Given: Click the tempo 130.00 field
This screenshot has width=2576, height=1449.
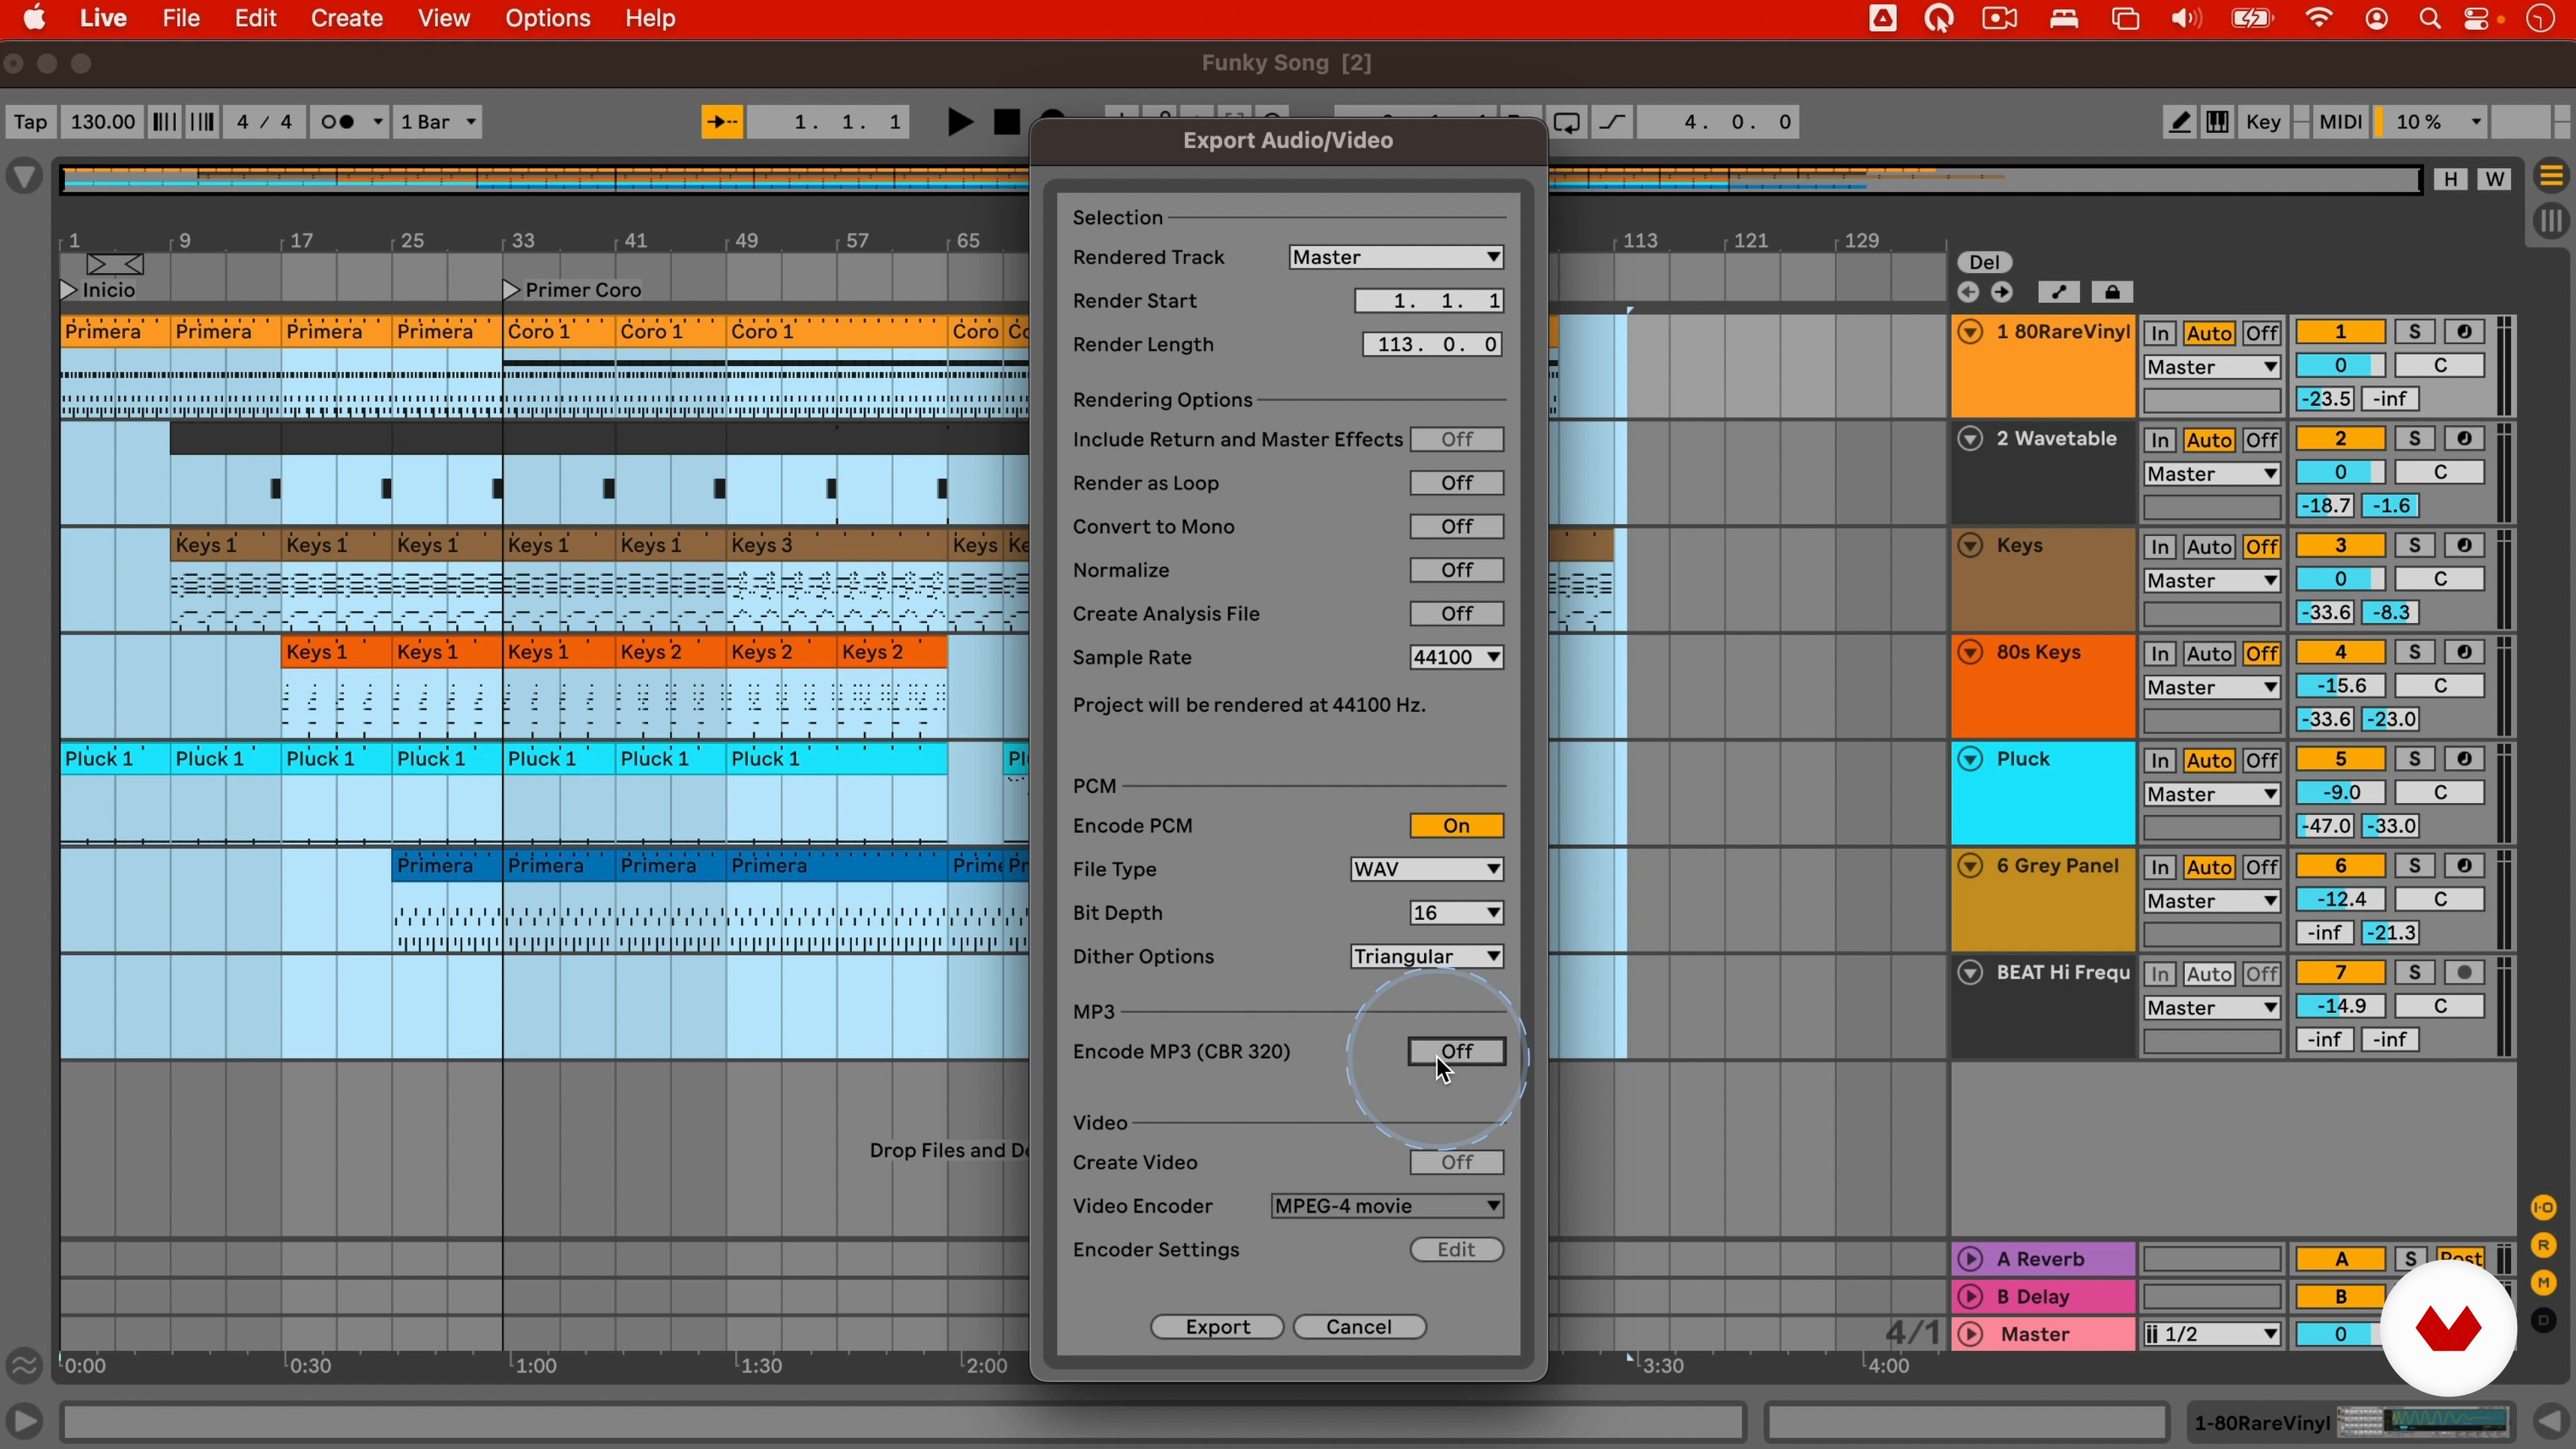Looking at the screenshot, I should coord(102,122).
